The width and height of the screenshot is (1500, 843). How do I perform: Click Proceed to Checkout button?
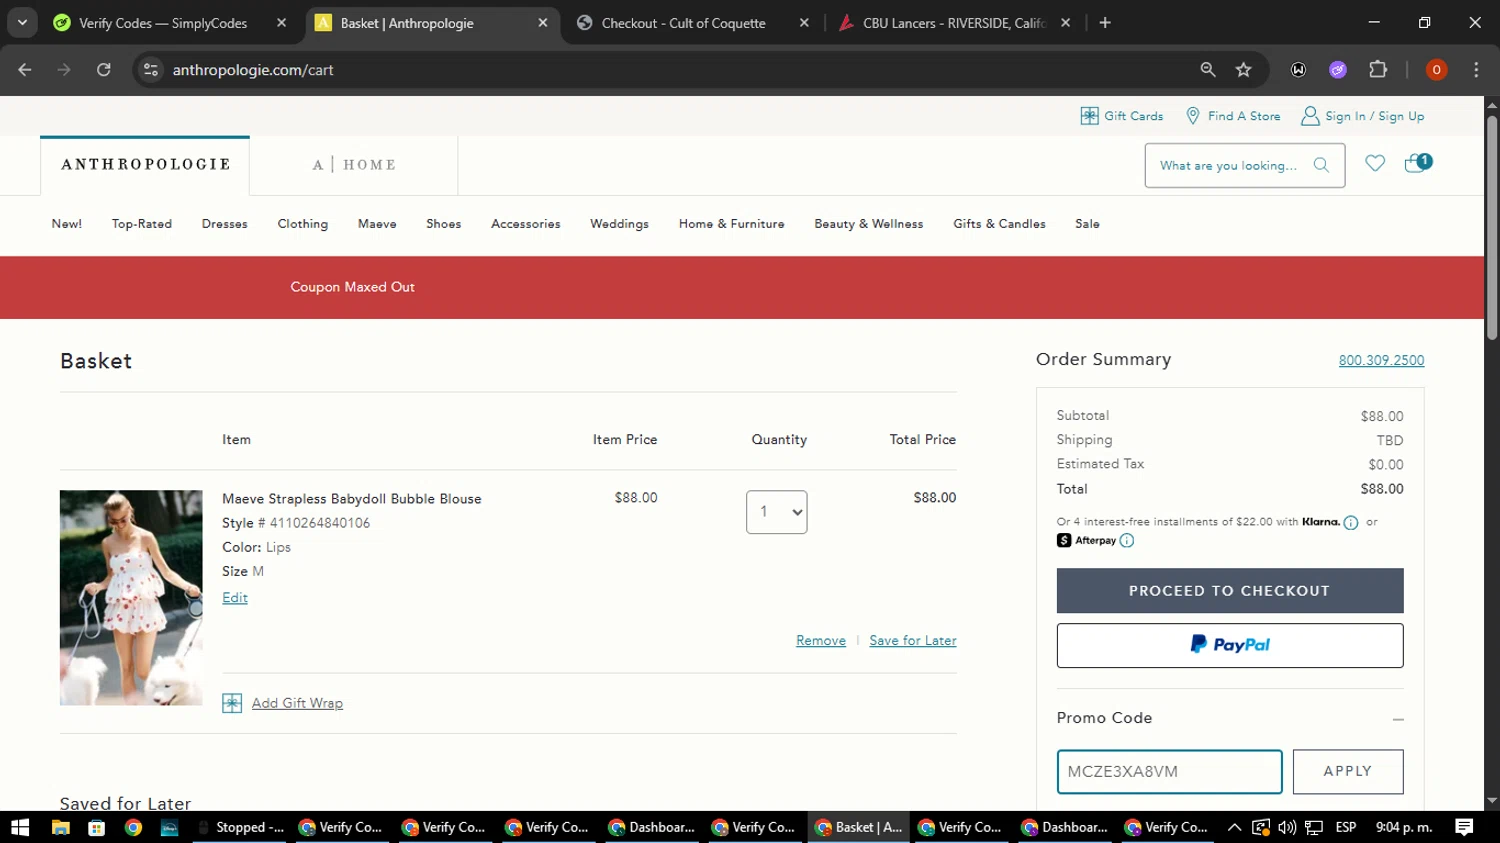pos(1230,591)
